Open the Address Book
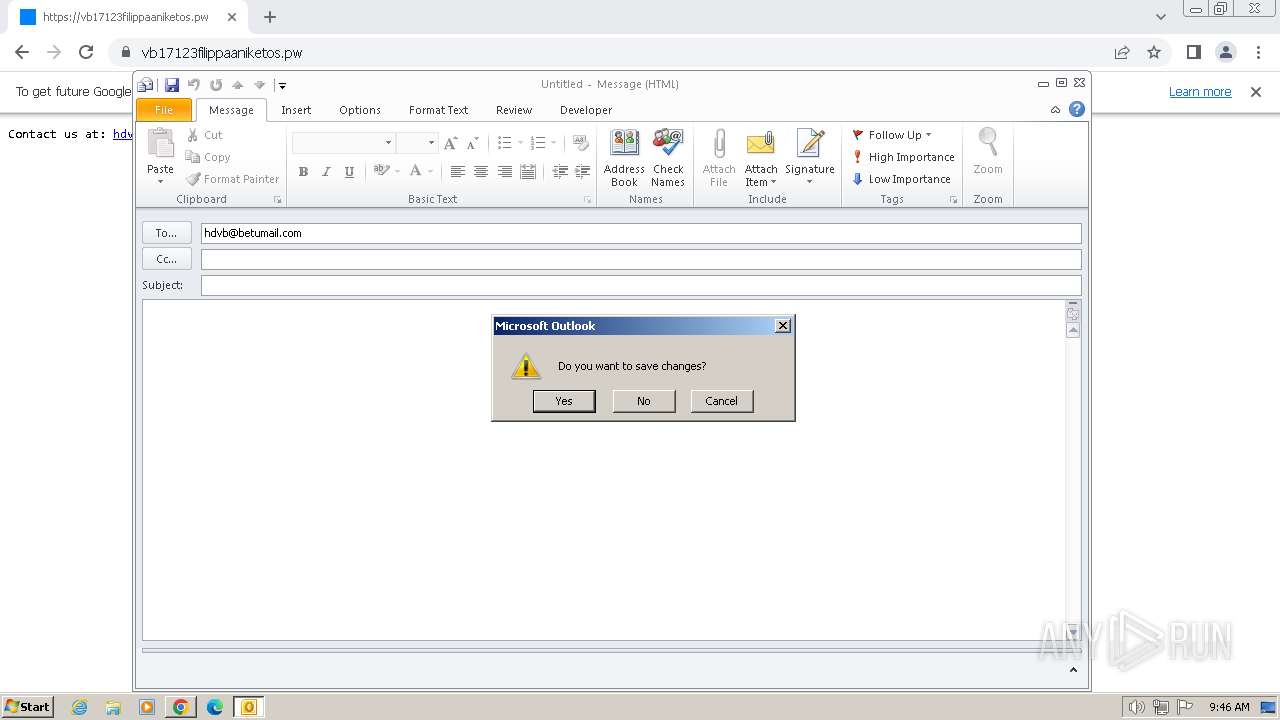The width and height of the screenshot is (1280, 720). point(624,158)
